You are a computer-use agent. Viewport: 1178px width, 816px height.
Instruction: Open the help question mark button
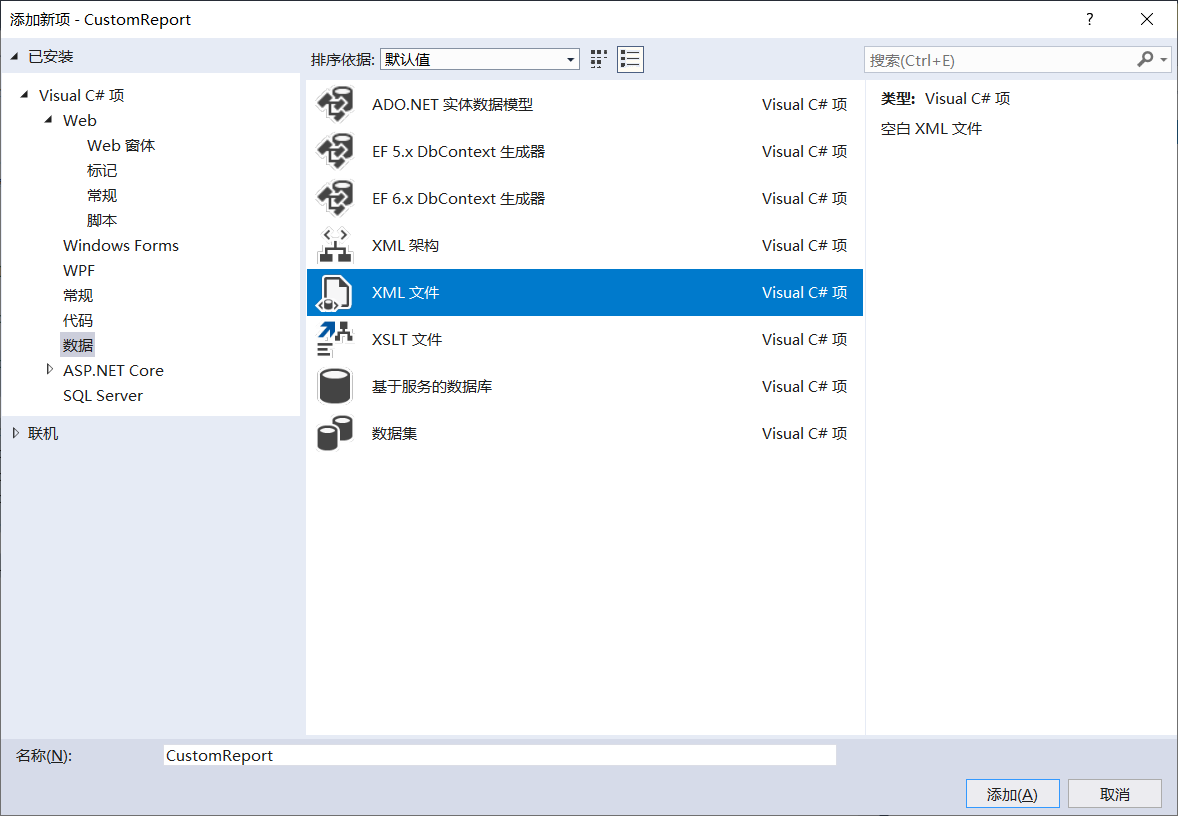[1090, 19]
